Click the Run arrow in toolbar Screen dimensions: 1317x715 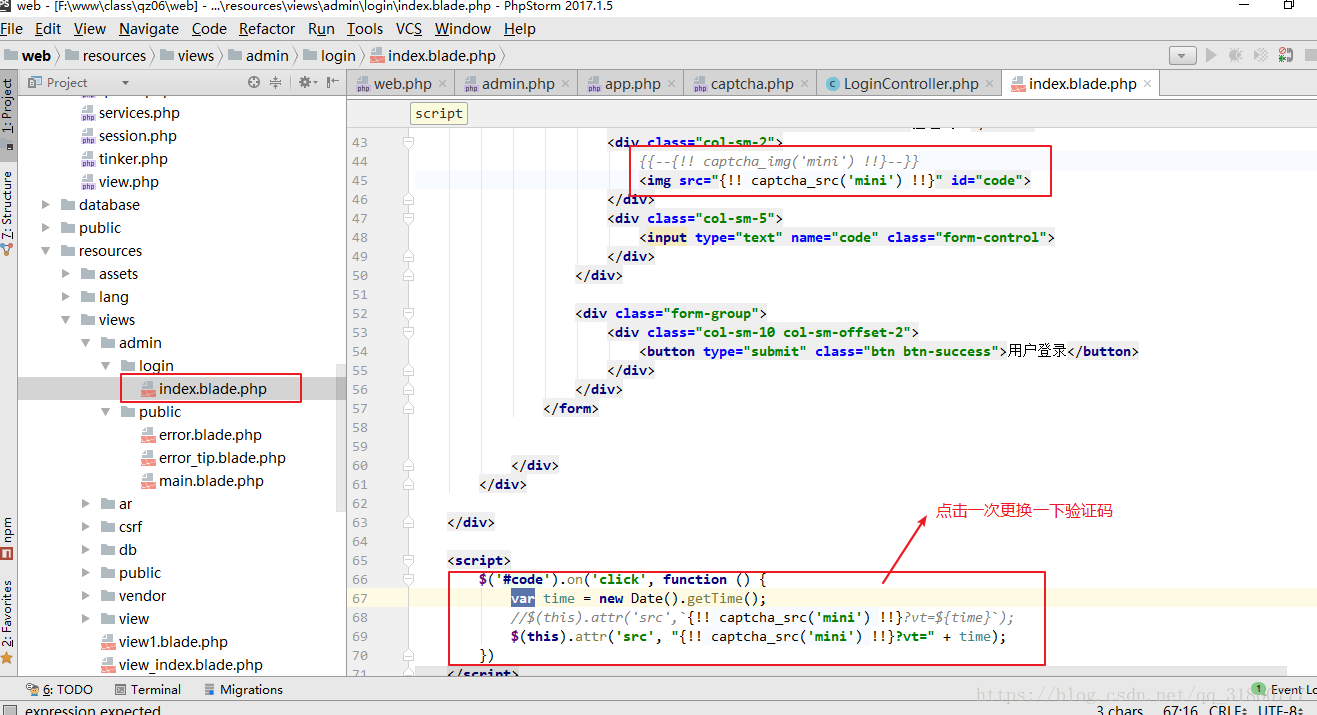(1211, 56)
